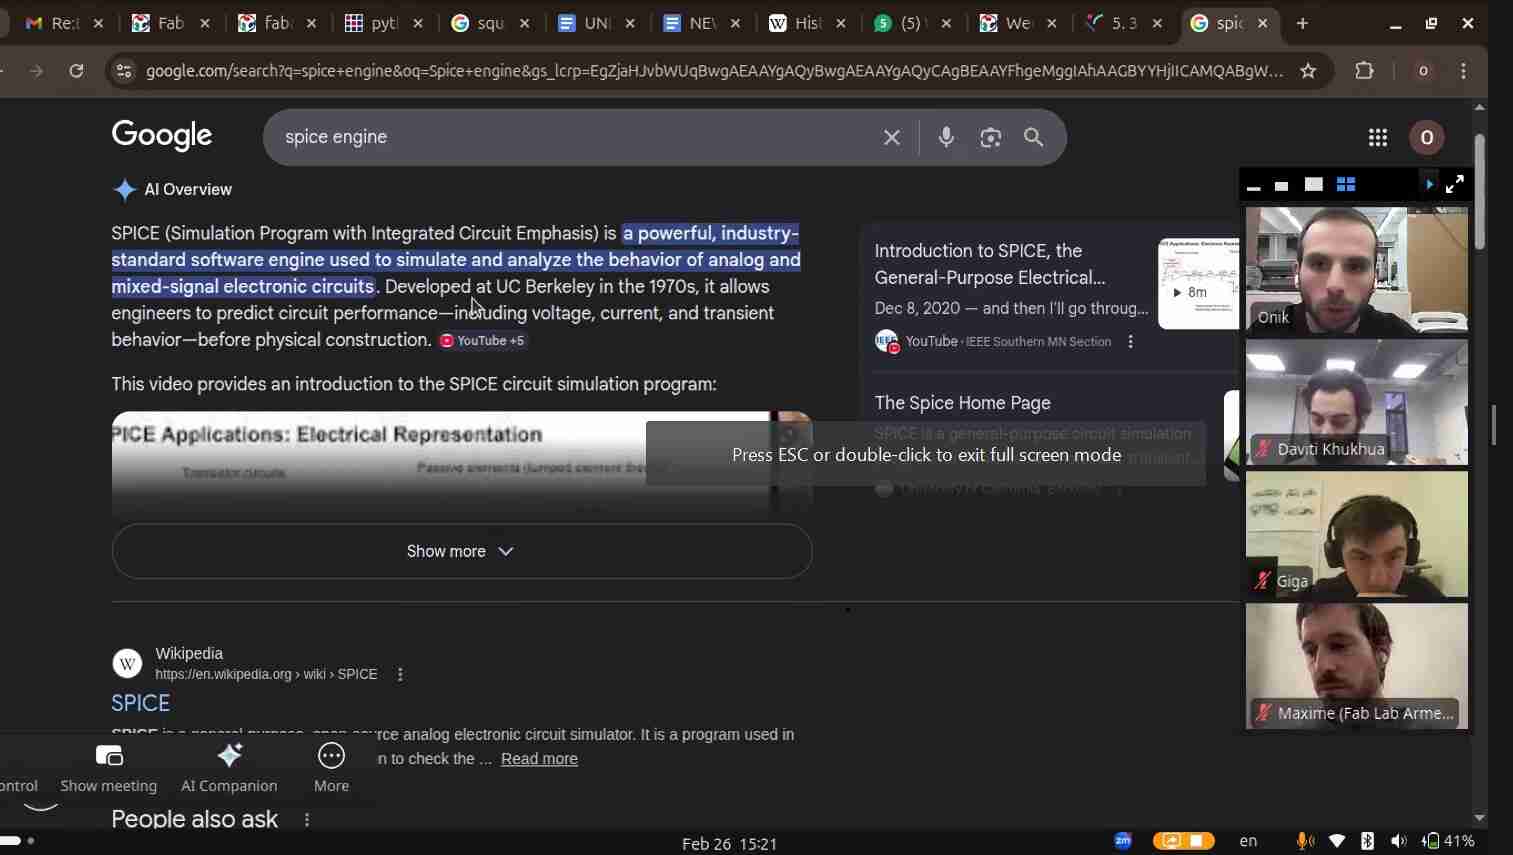Click the page vertical scrollbar
The width and height of the screenshot is (1513, 855).
tap(1480, 190)
